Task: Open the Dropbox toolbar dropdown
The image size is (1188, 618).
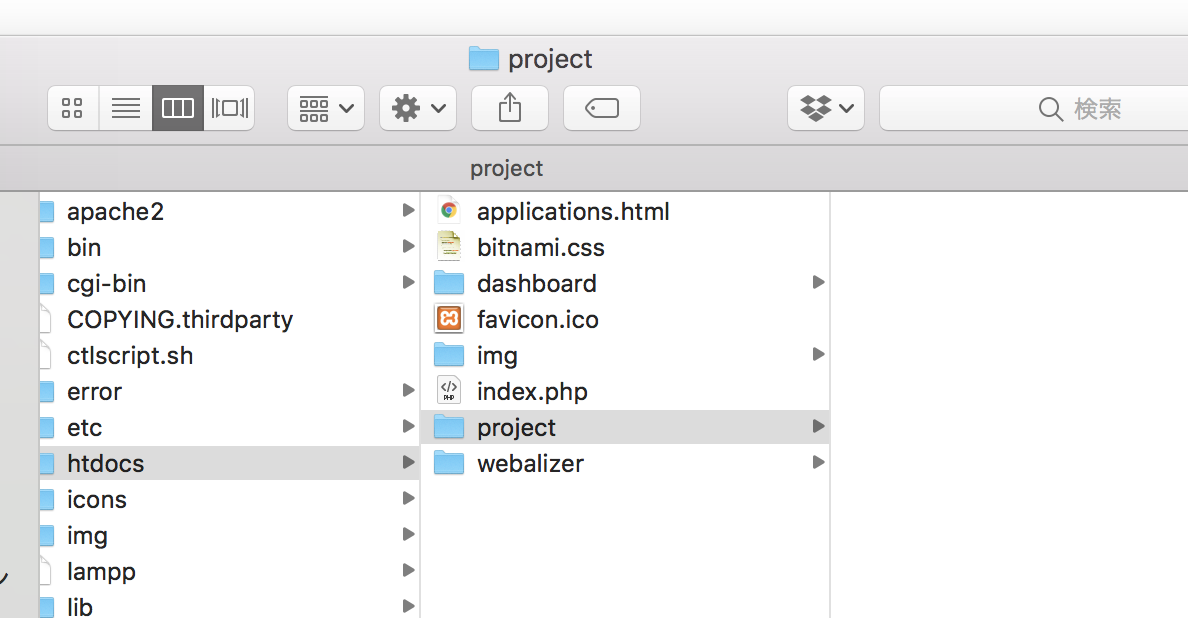Action: (x=826, y=108)
